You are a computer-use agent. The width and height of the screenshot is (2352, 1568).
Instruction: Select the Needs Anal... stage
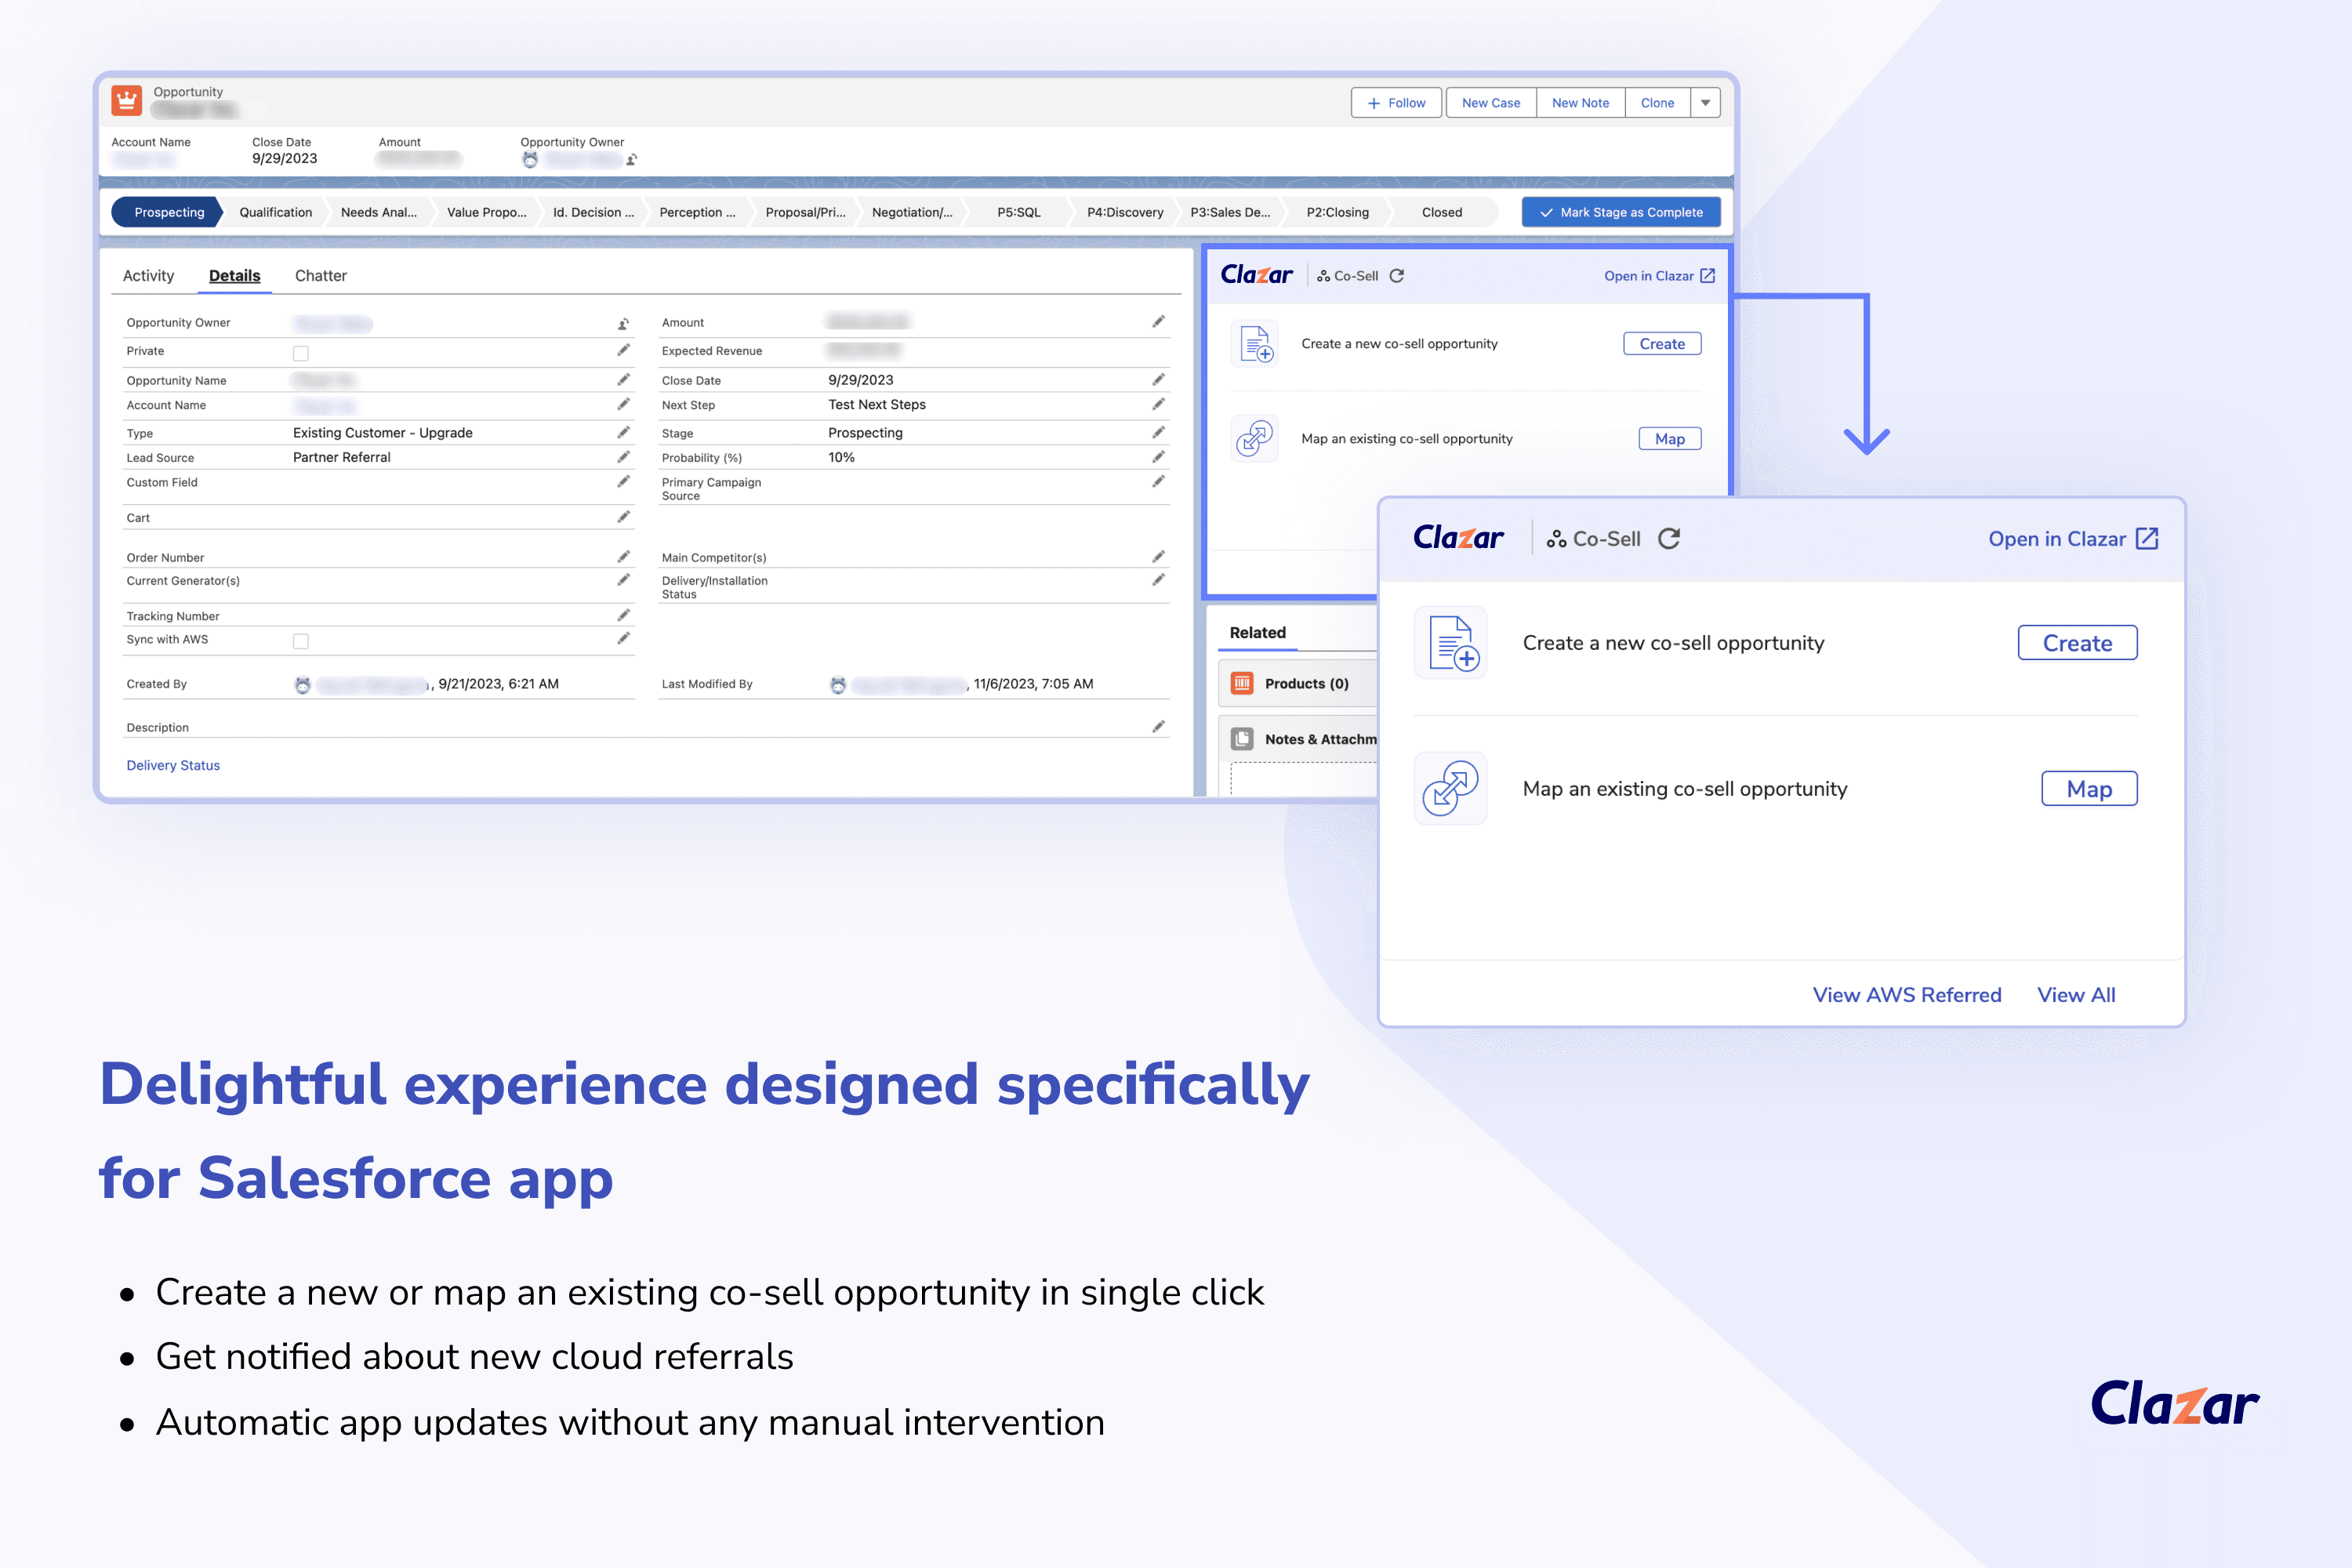click(x=379, y=212)
